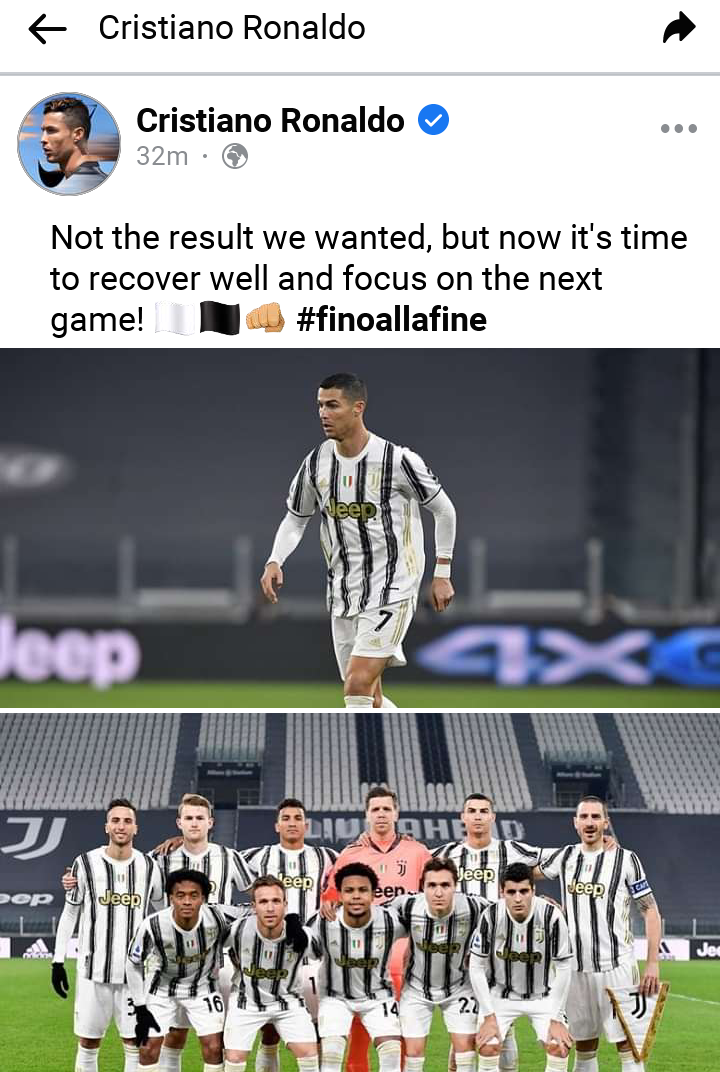The width and height of the screenshot is (720, 1072).
Task: Tap the Cristiano Ronaldo page title in header
Action: pos(232,28)
